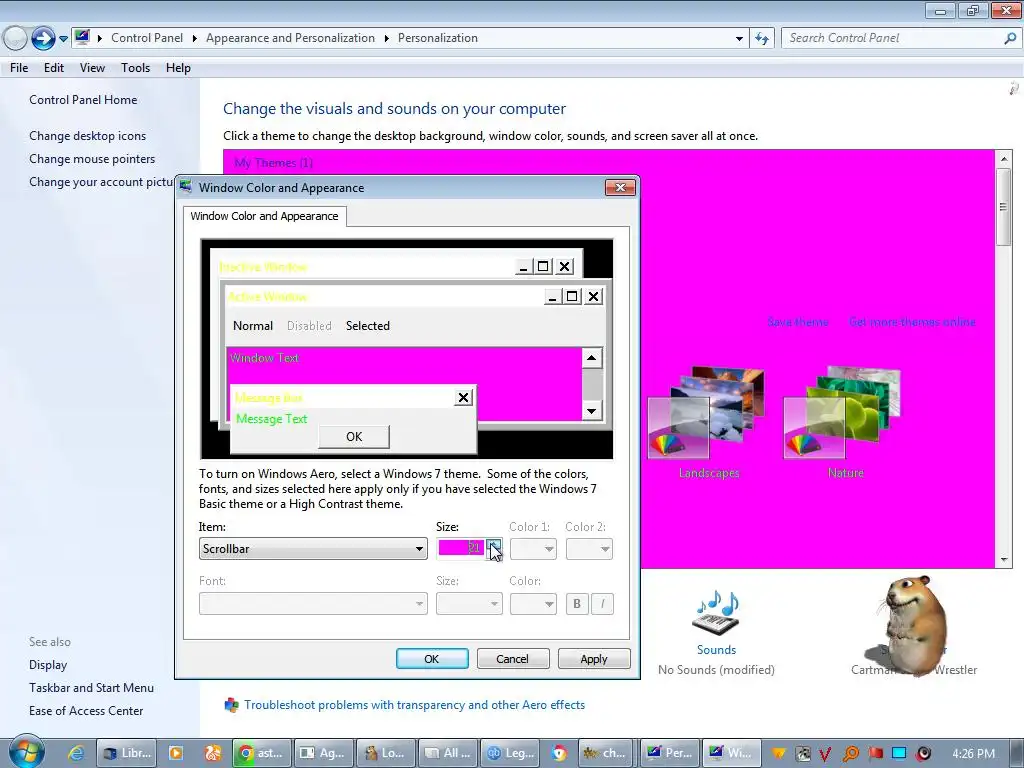Click the preview's scrollbar up arrow
Viewport: 1024px width, 768px height.
click(591, 357)
